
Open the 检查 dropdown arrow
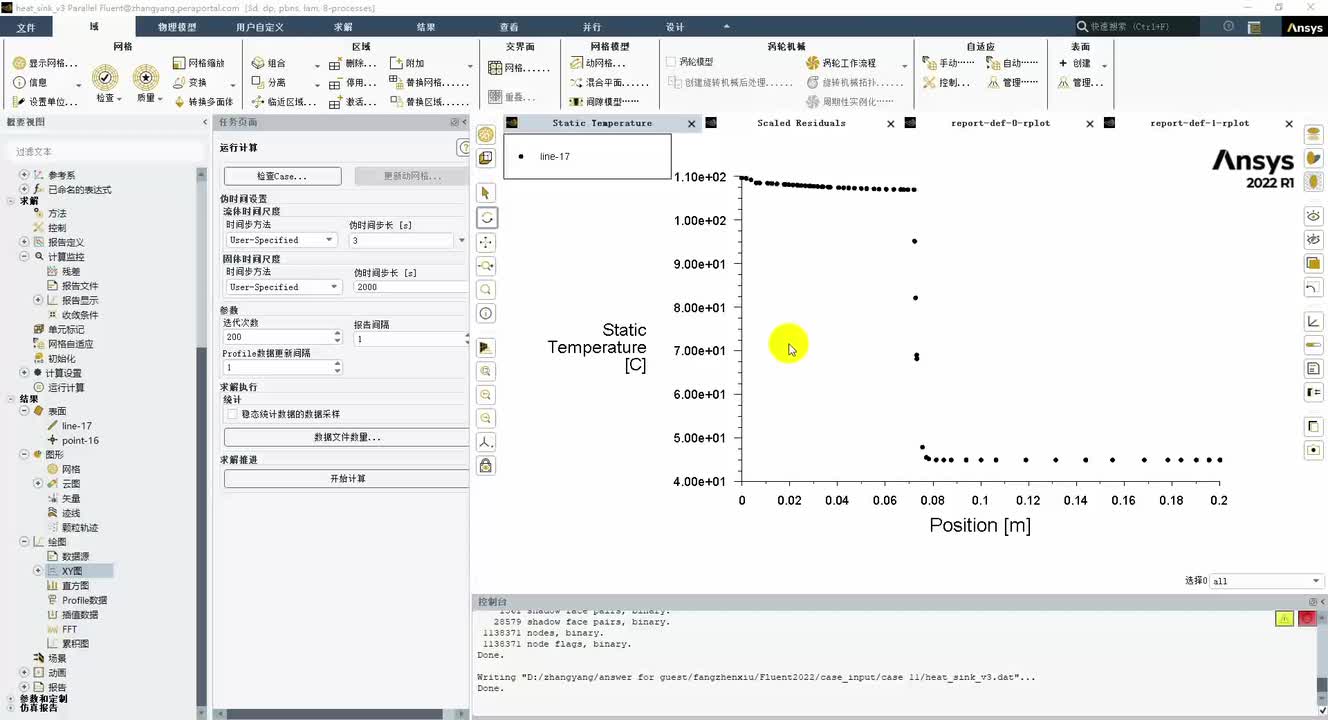point(119,99)
